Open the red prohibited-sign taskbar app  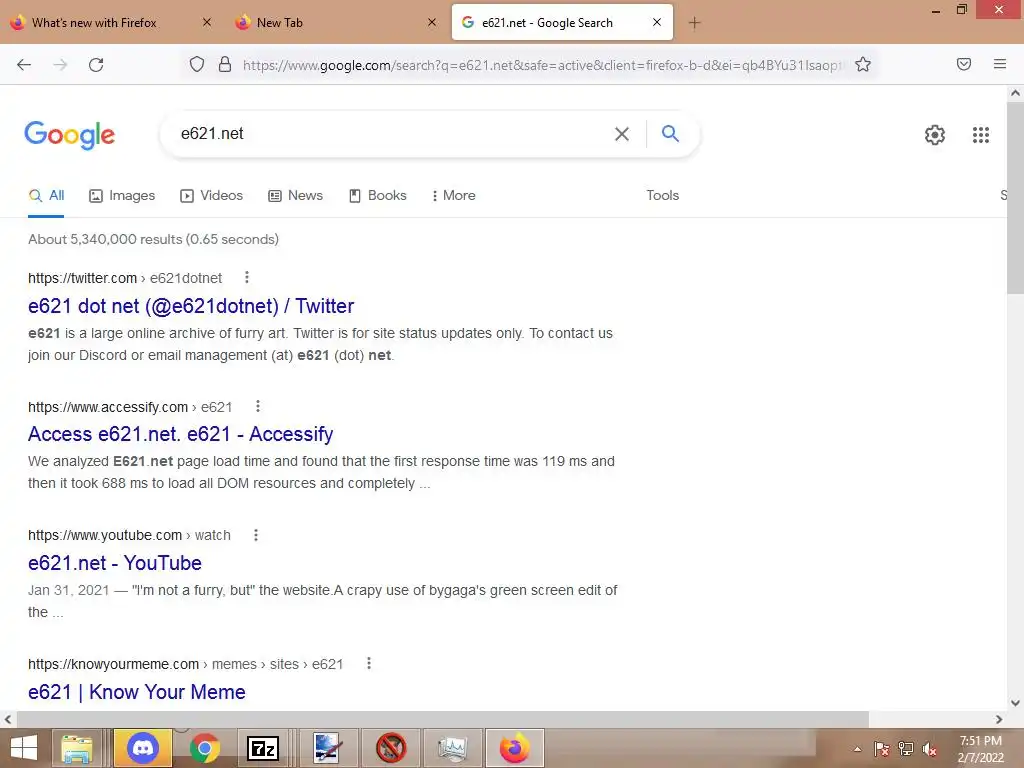tap(391, 748)
